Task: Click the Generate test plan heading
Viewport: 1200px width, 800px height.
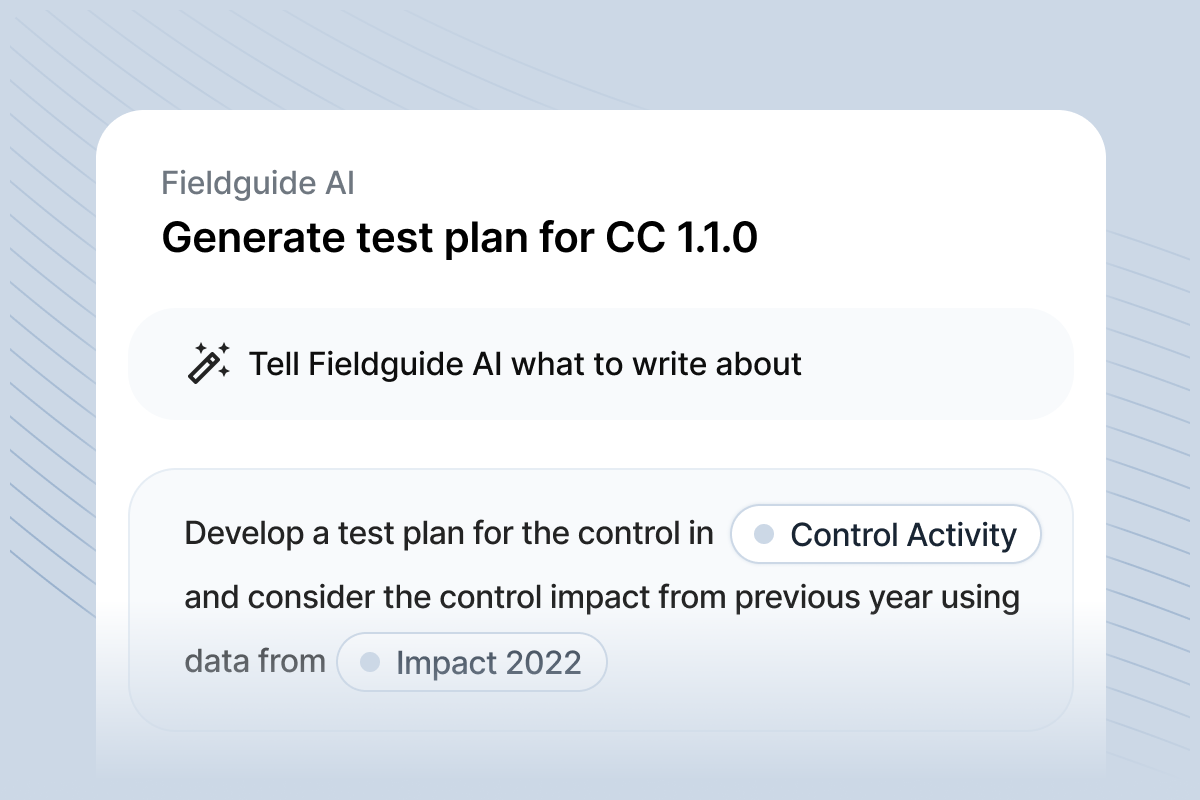Action: click(x=461, y=237)
